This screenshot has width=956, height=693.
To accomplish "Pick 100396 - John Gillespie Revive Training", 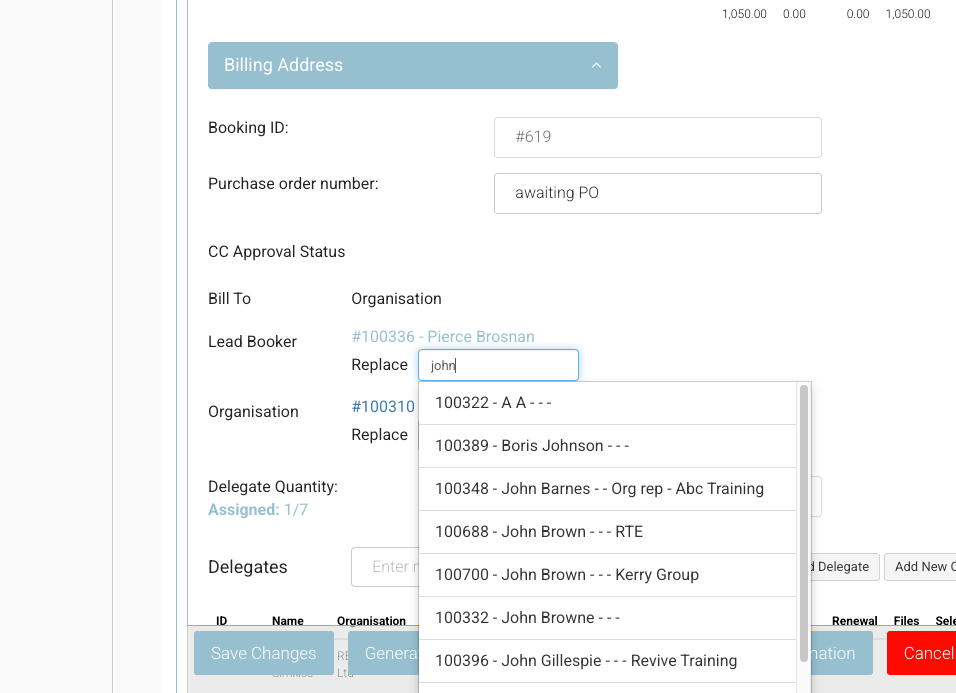I will 607,661.
